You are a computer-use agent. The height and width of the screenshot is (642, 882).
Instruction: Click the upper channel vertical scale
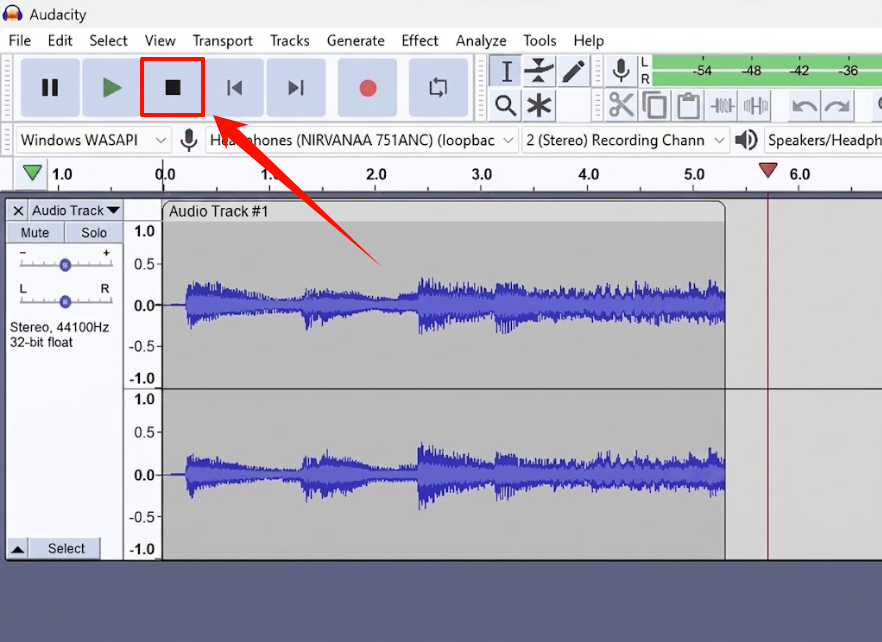click(x=143, y=305)
